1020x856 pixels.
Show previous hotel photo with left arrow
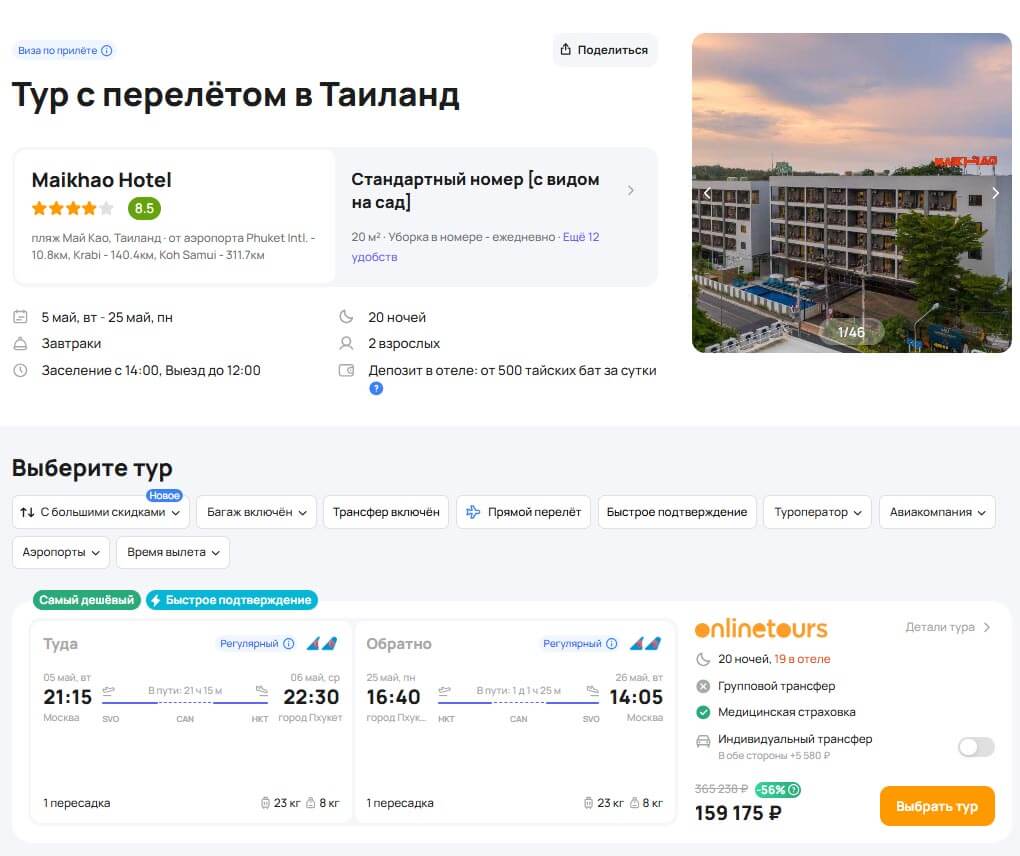point(707,193)
